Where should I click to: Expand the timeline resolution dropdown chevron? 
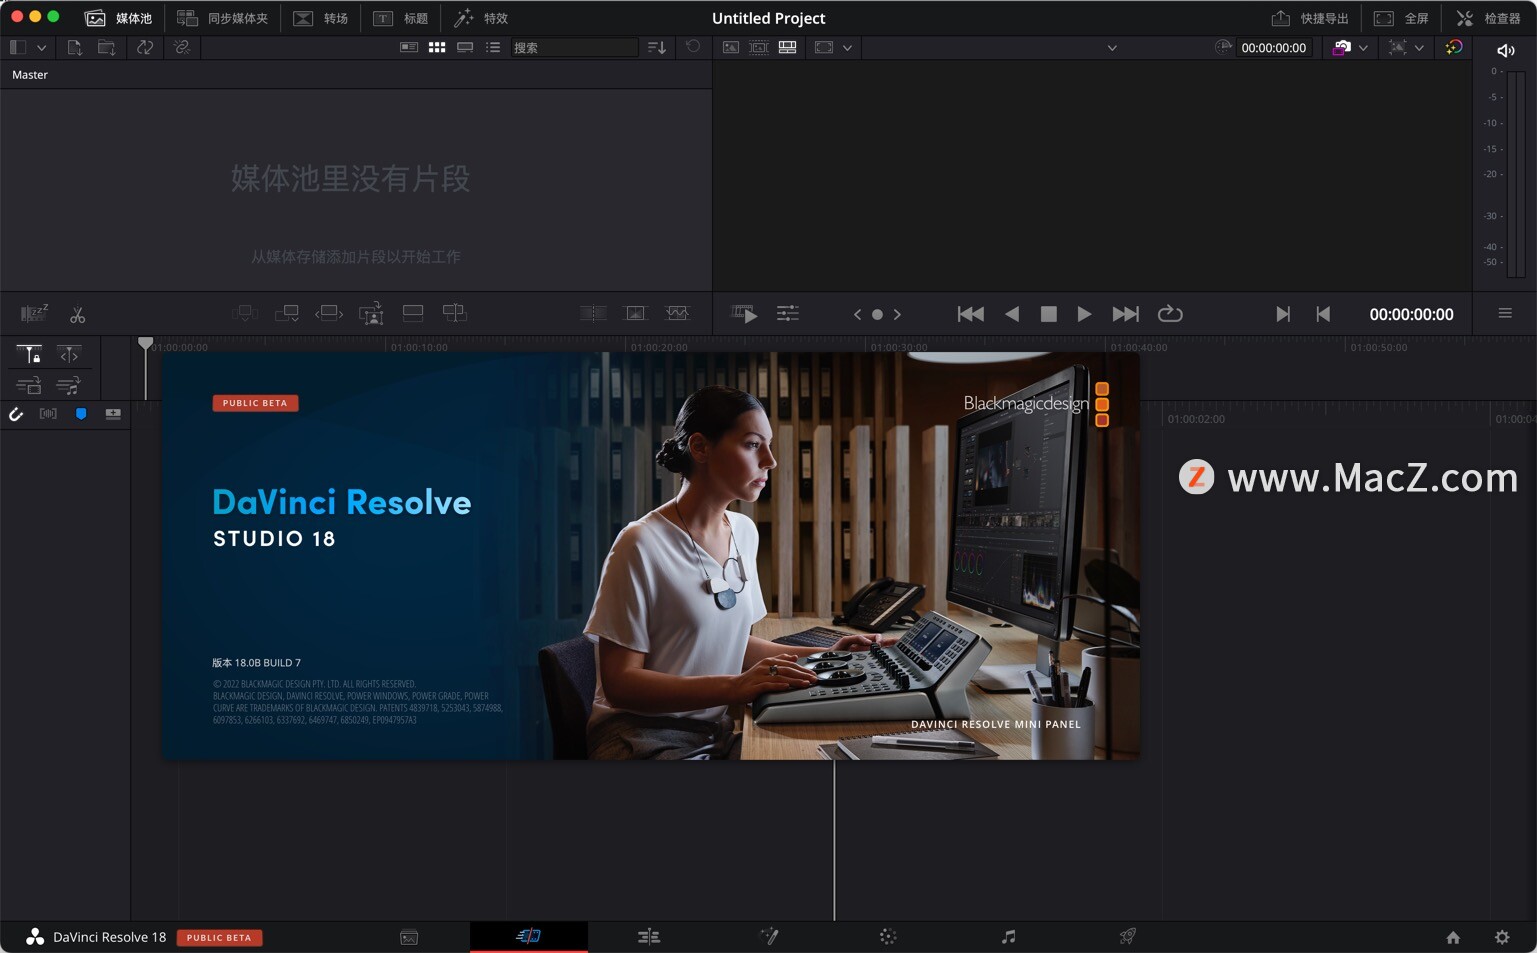[1419, 47]
